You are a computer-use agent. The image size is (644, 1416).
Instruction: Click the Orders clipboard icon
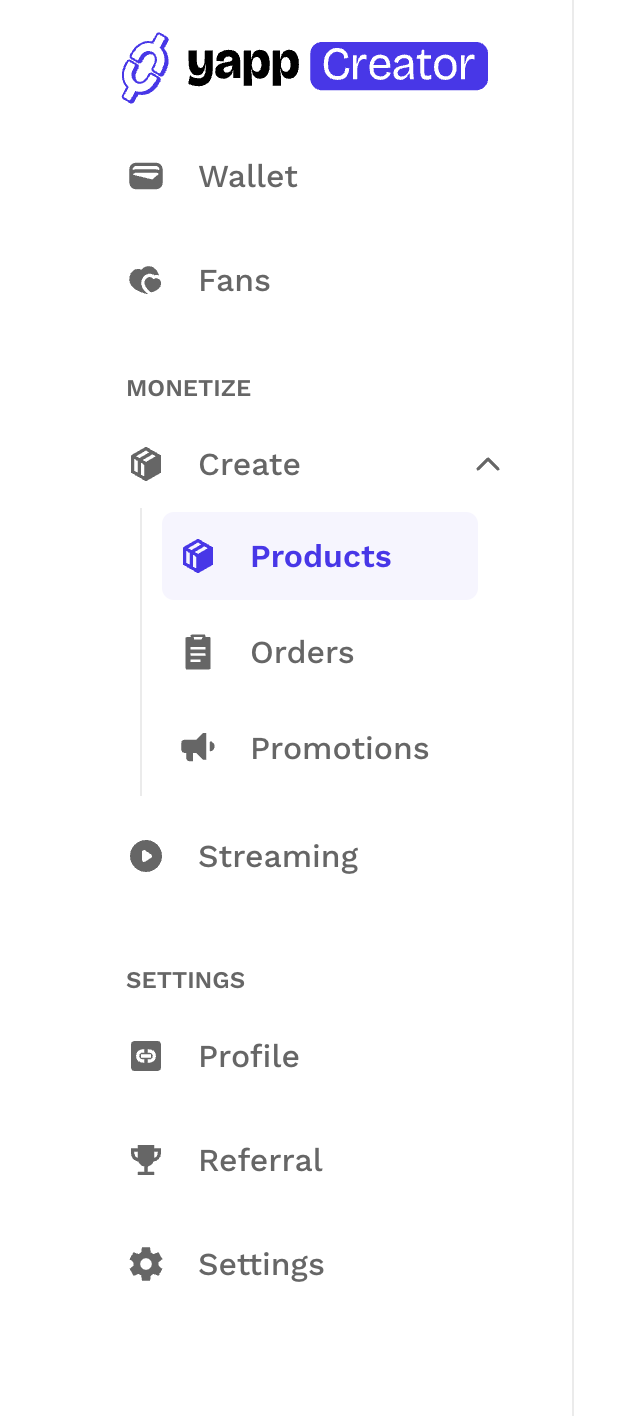198,653
